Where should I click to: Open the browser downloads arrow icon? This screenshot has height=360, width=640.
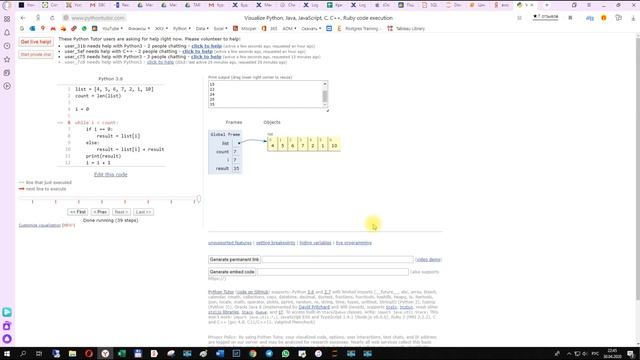pyautogui.click(x=633, y=18)
